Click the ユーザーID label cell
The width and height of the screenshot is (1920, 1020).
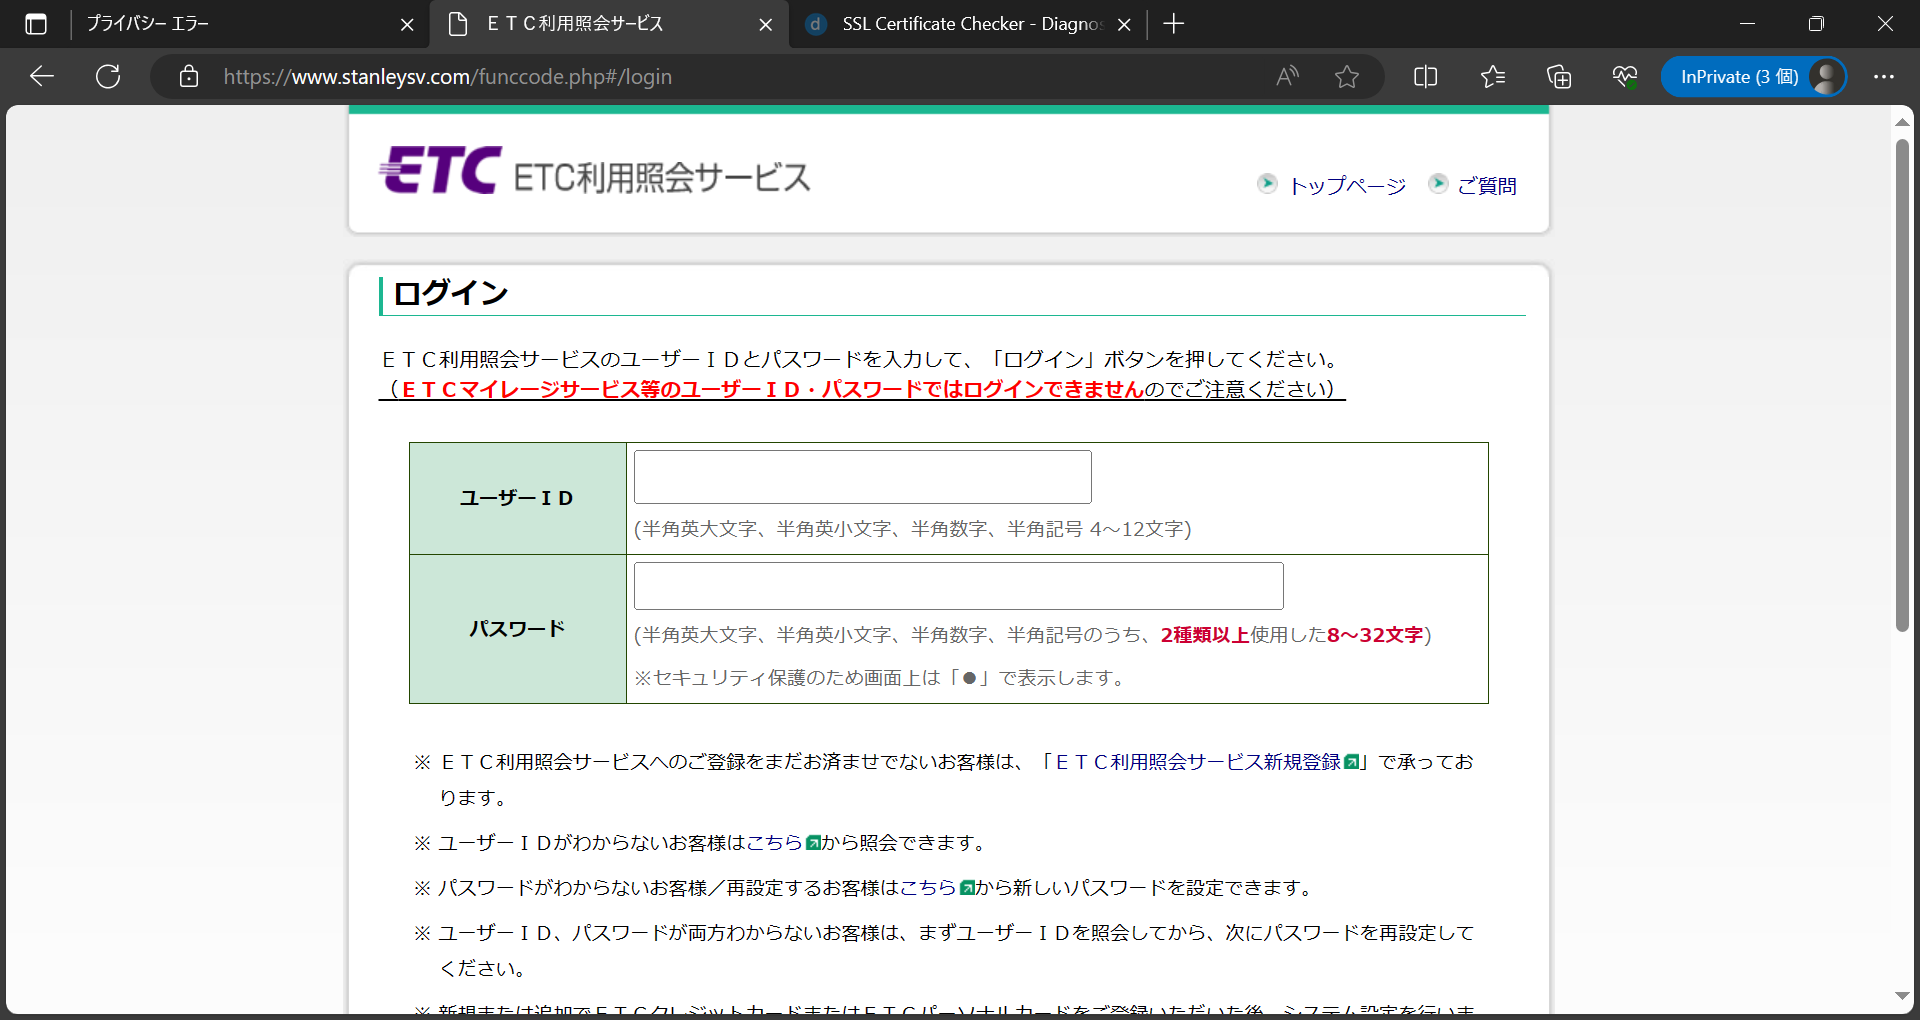click(x=518, y=498)
